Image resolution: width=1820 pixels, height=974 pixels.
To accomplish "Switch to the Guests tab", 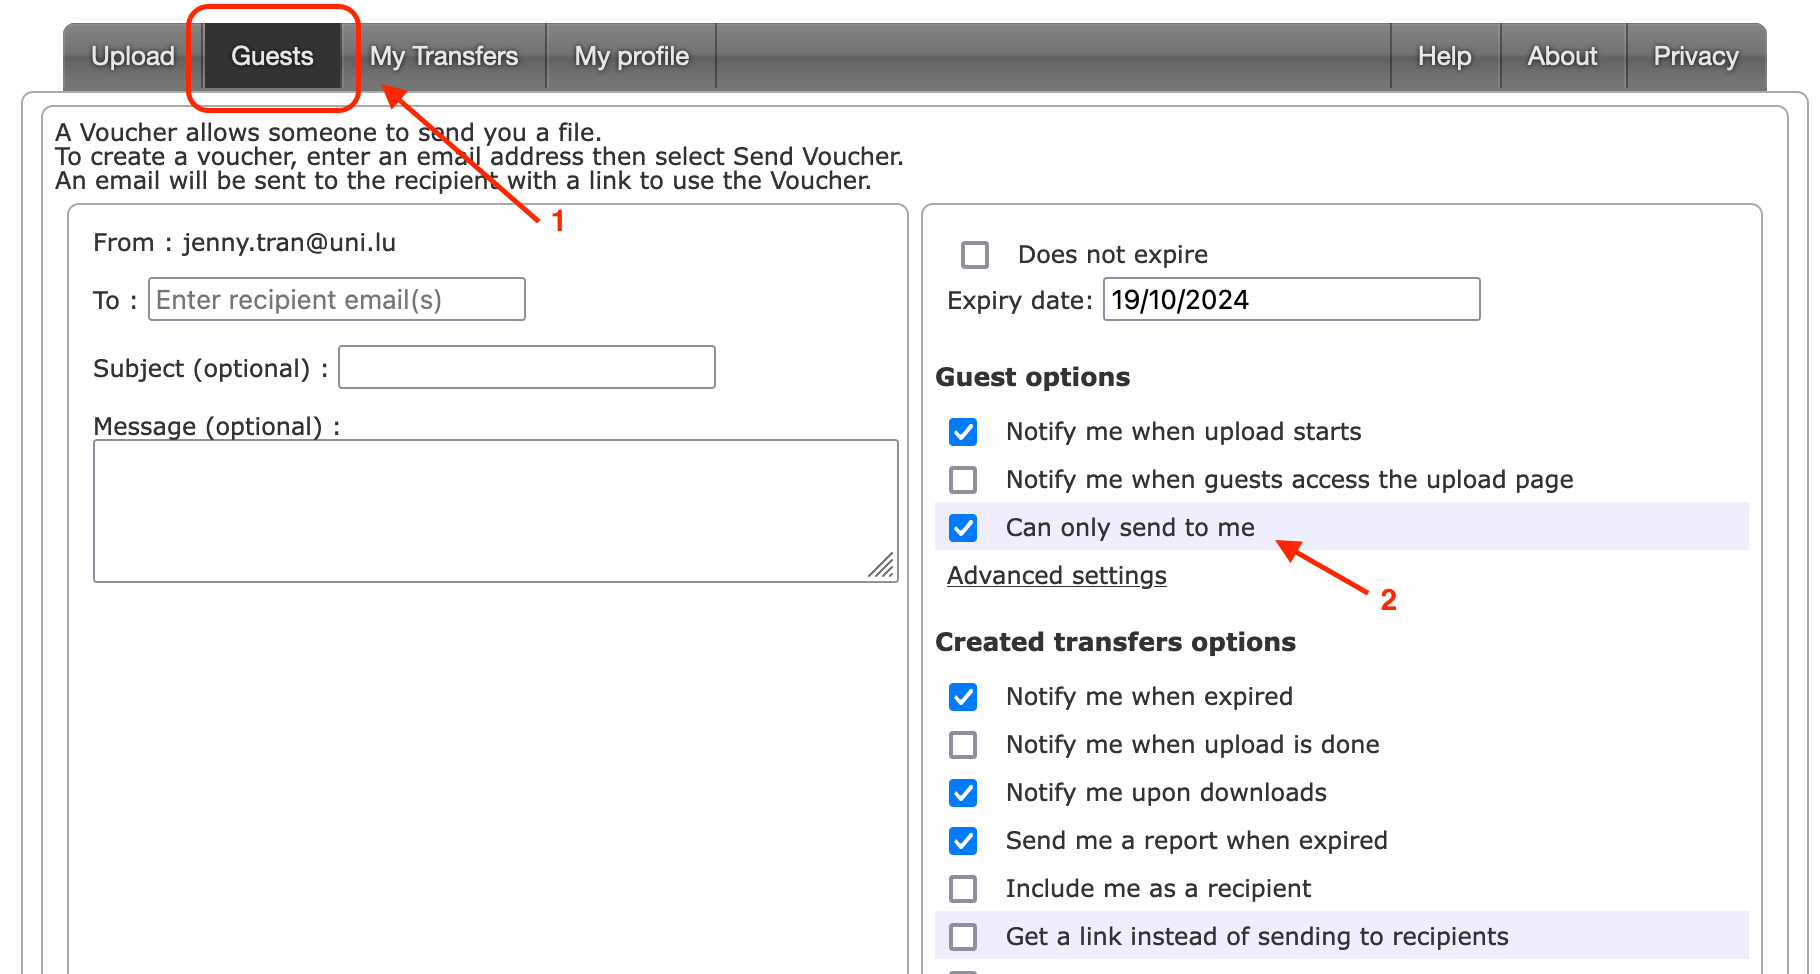I will tap(272, 56).
